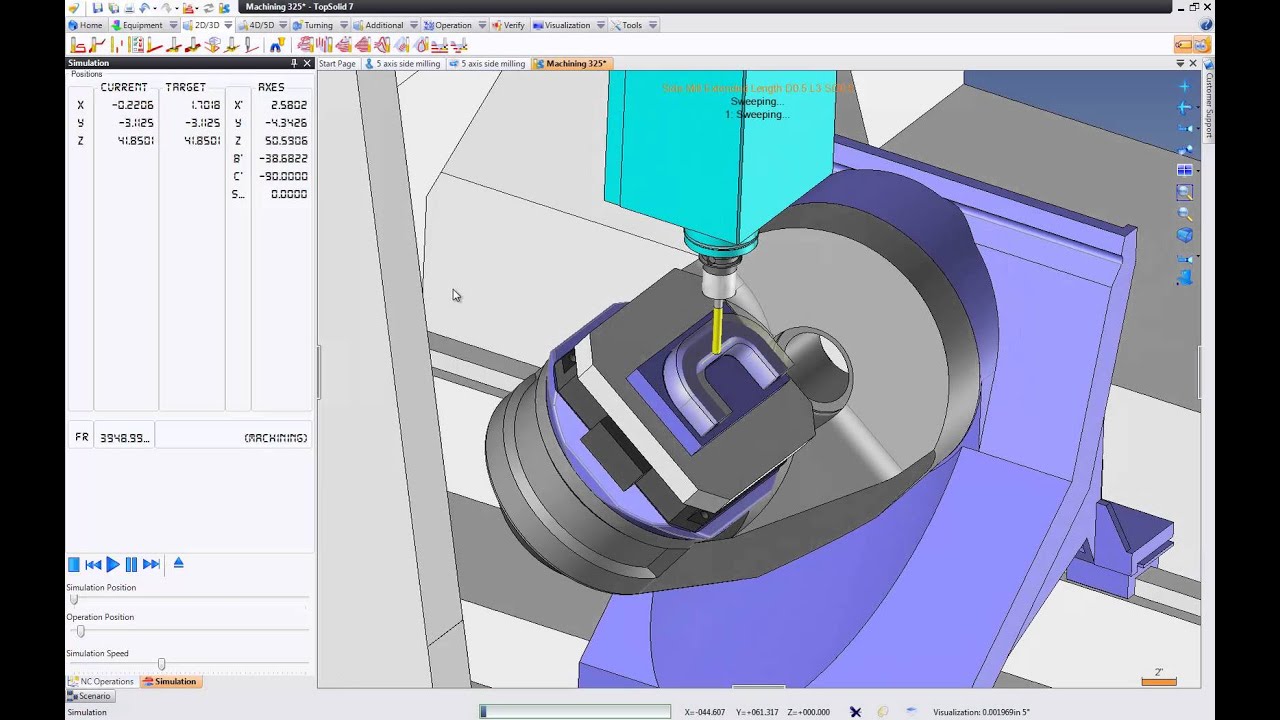
Task: Click the zoom magnifier icon
Action: coord(1185,213)
